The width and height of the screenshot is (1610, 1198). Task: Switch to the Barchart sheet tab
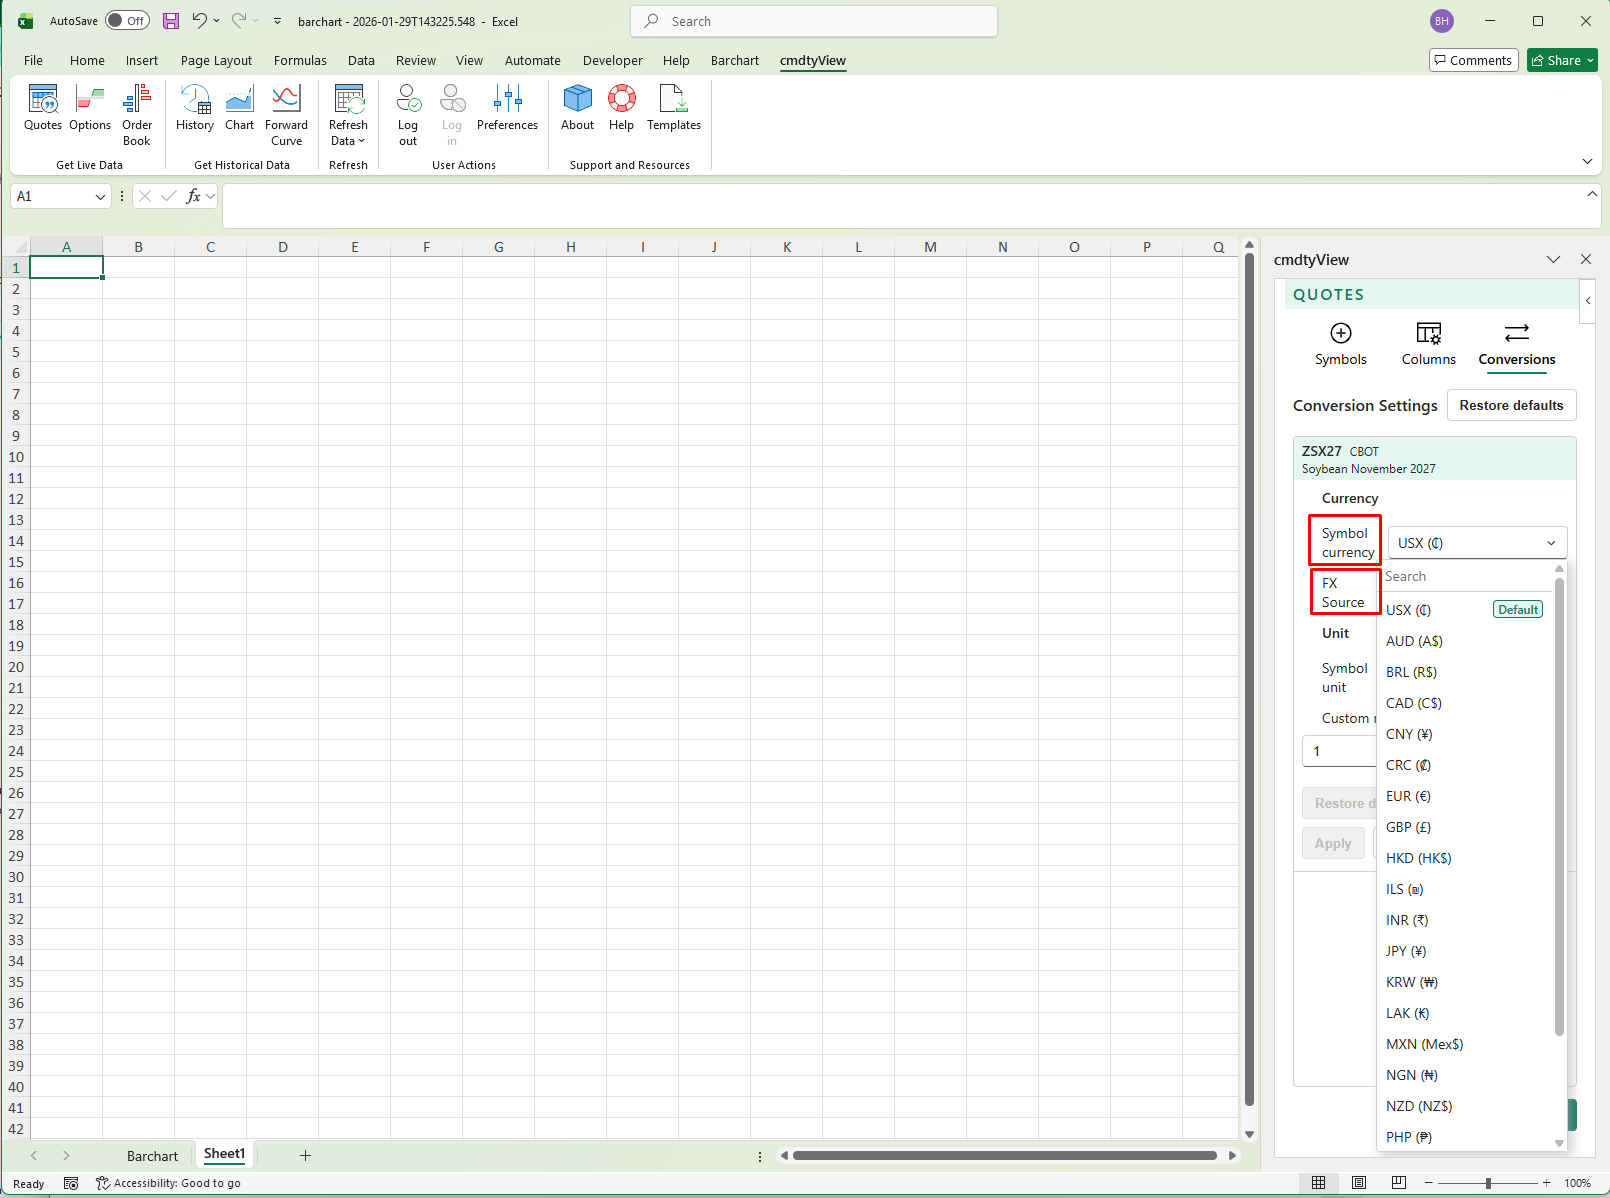(x=152, y=1156)
